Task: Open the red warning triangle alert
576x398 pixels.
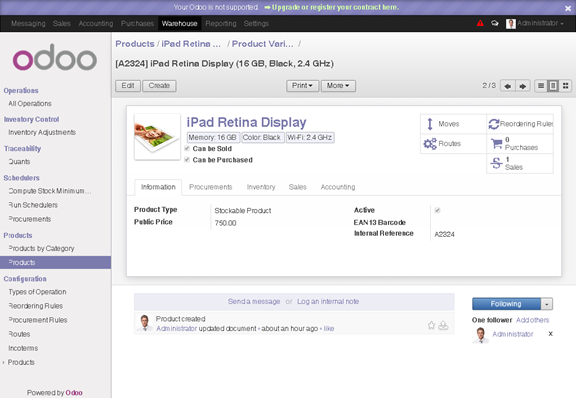Action: [x=480, y=23]
